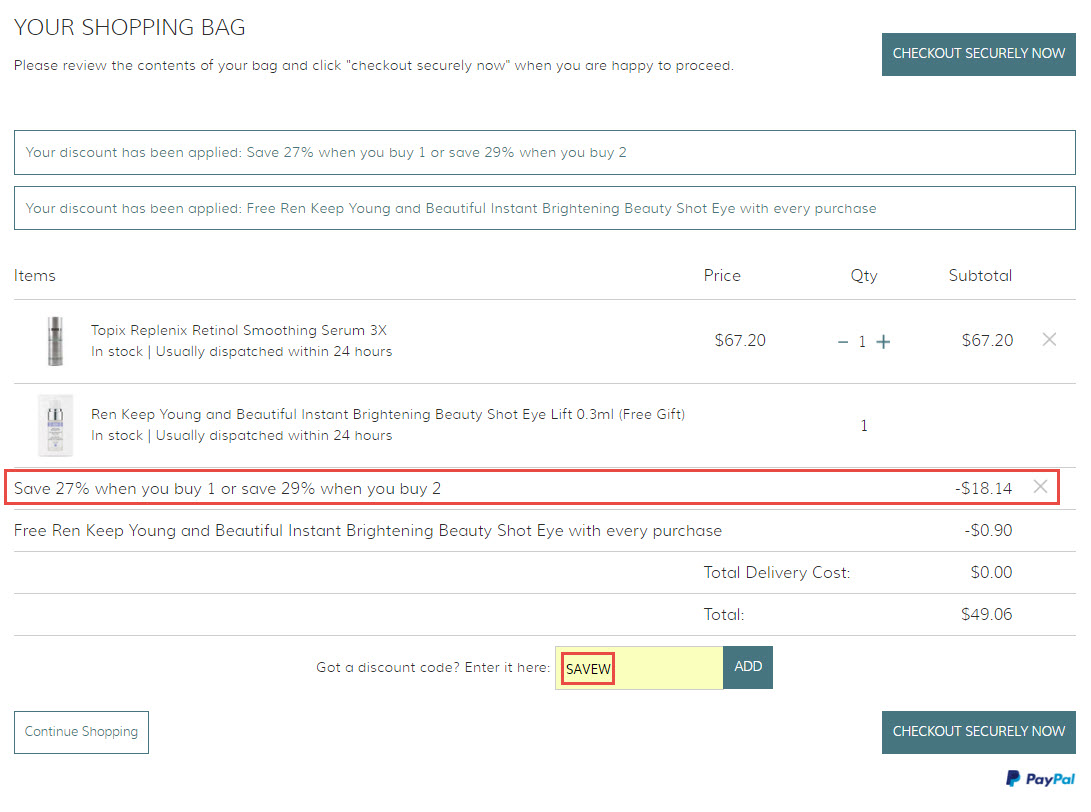Click the Total Delivery Cost label

point(777,573)
